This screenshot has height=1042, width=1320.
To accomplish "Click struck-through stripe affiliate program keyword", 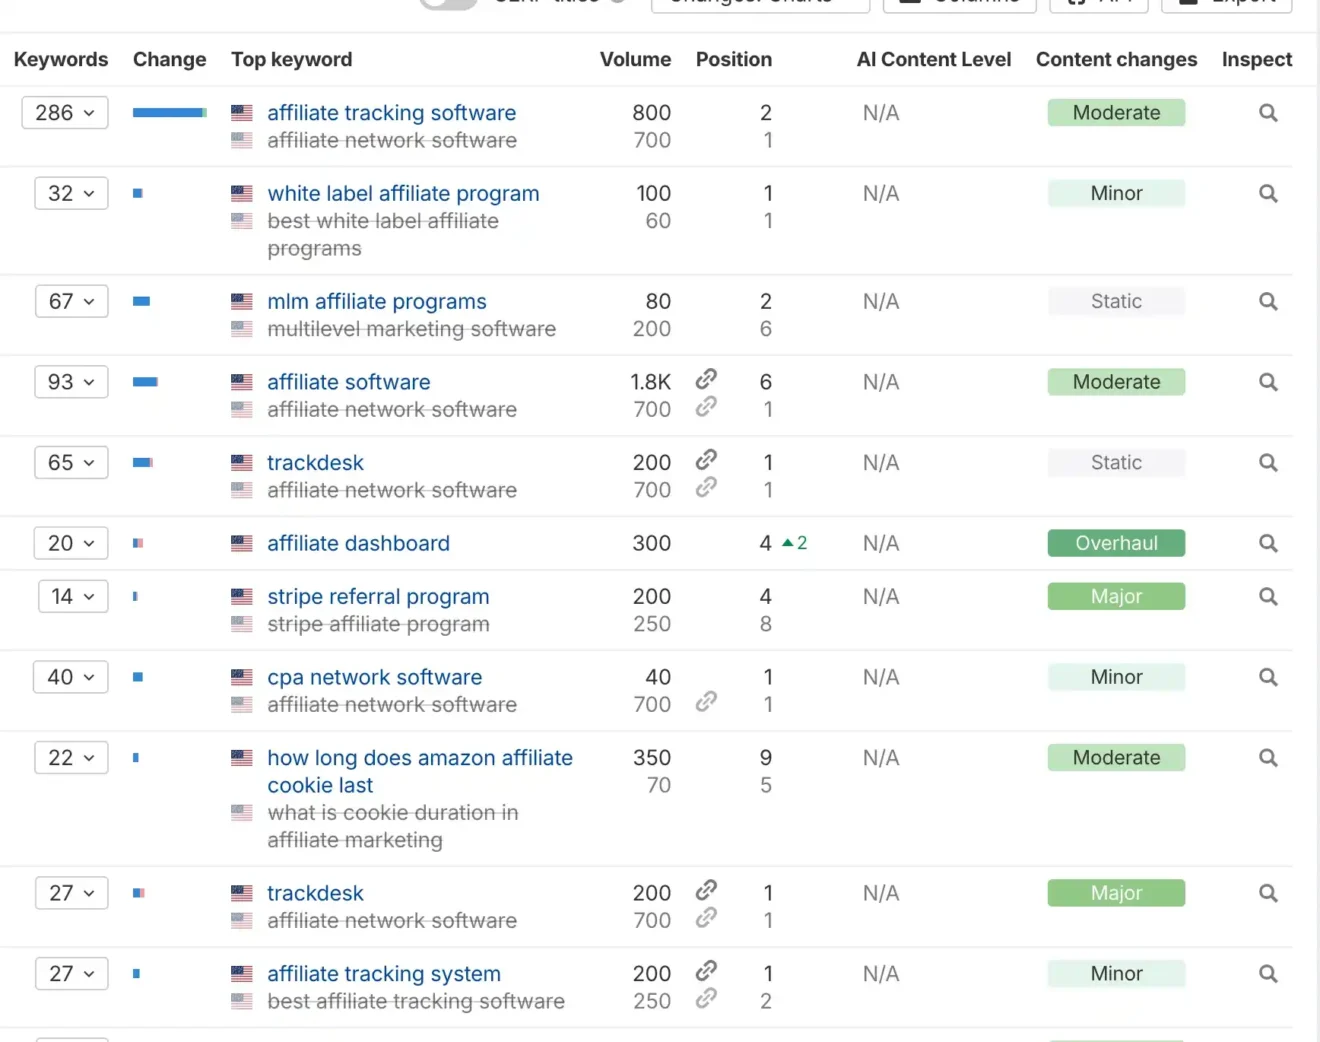I will [x=378, y=625].
